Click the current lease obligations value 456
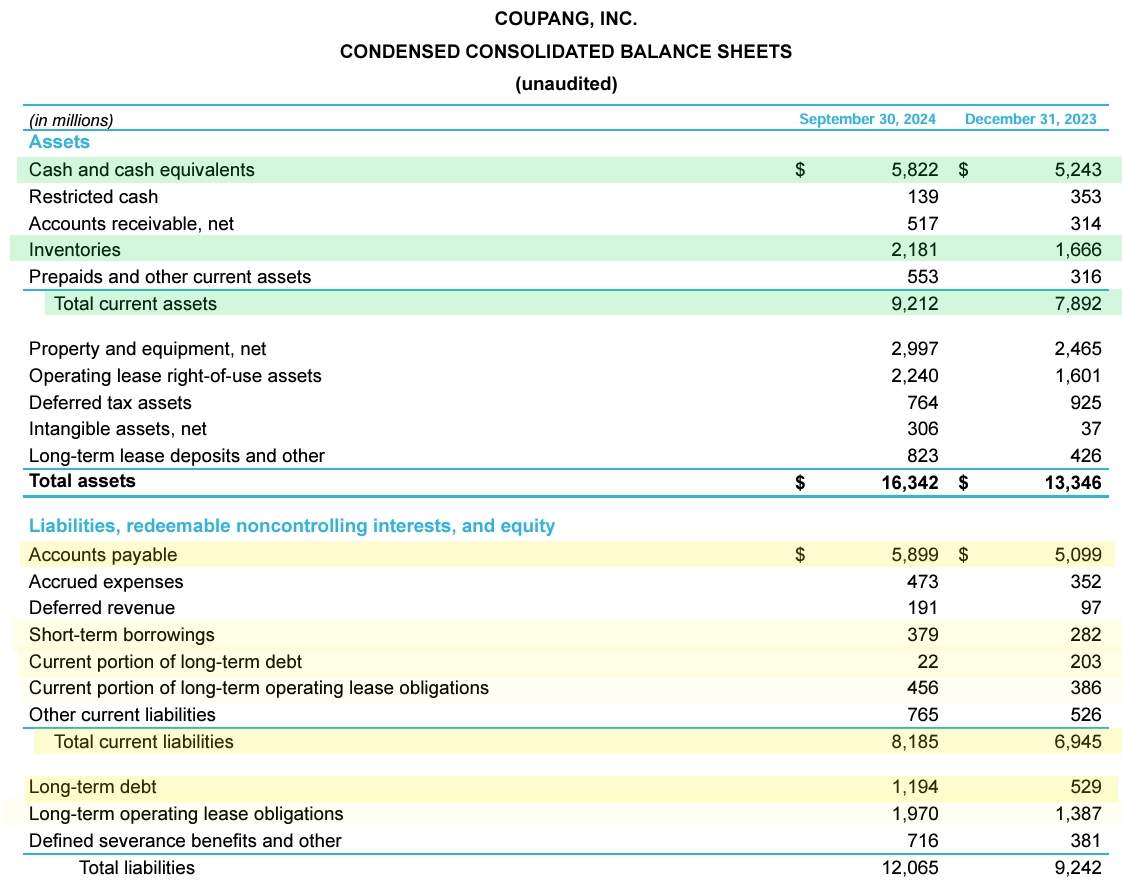 (922, 688)
